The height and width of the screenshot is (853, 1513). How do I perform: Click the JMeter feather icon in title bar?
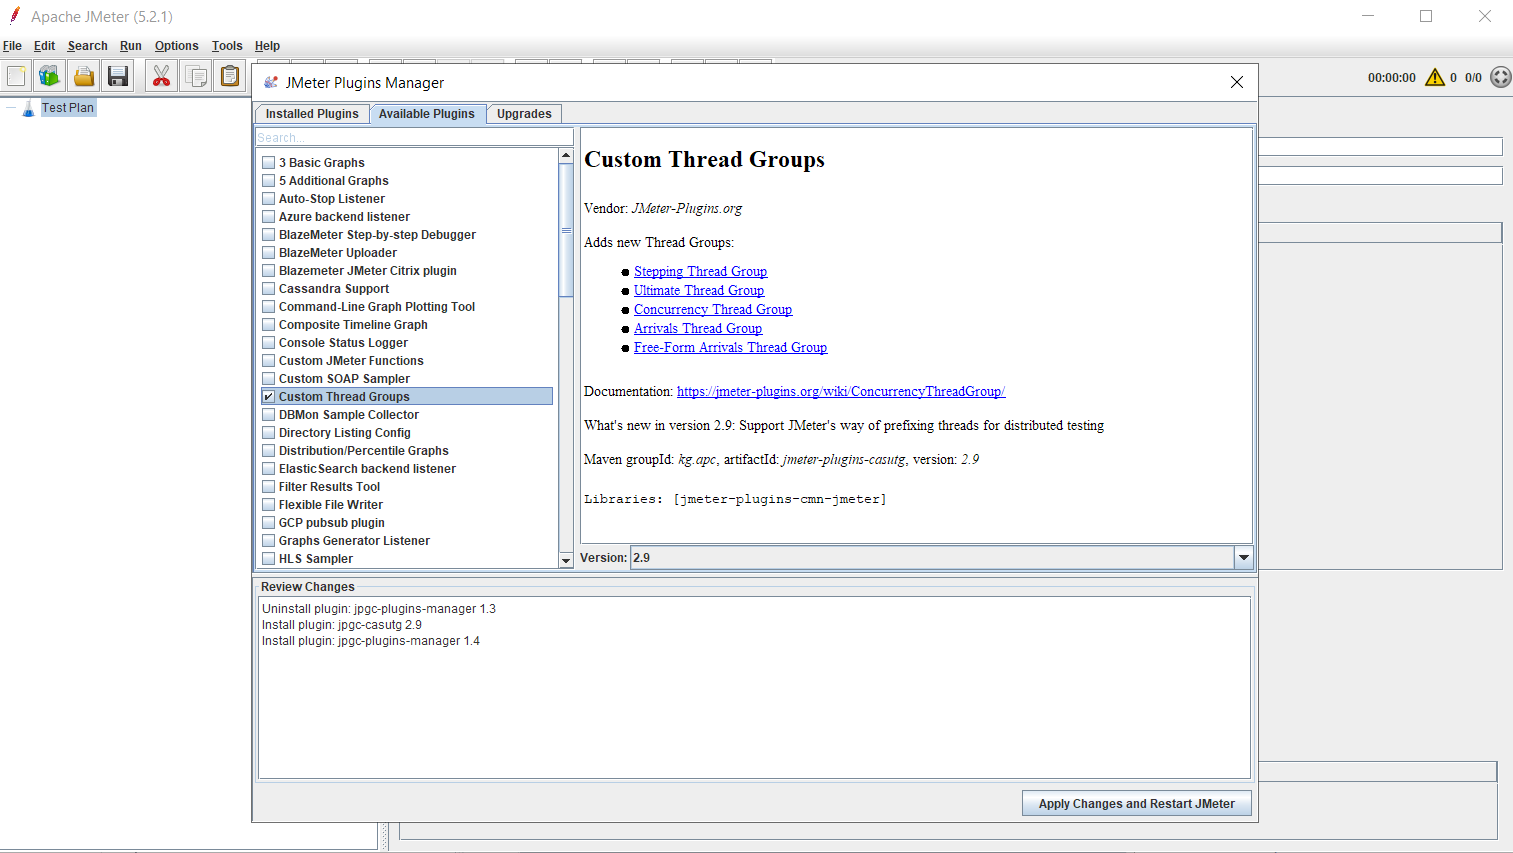[14, 16]
